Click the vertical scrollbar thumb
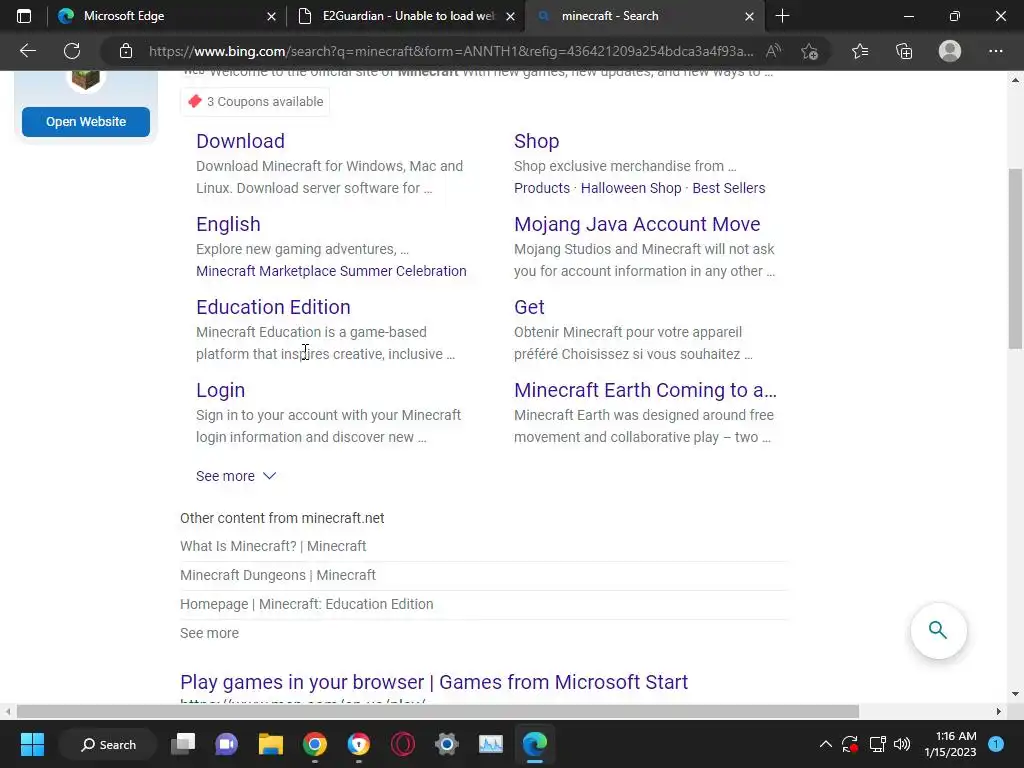This screenshot has height=768, width=1024. pyautogui.click(x=1016, y=259)
